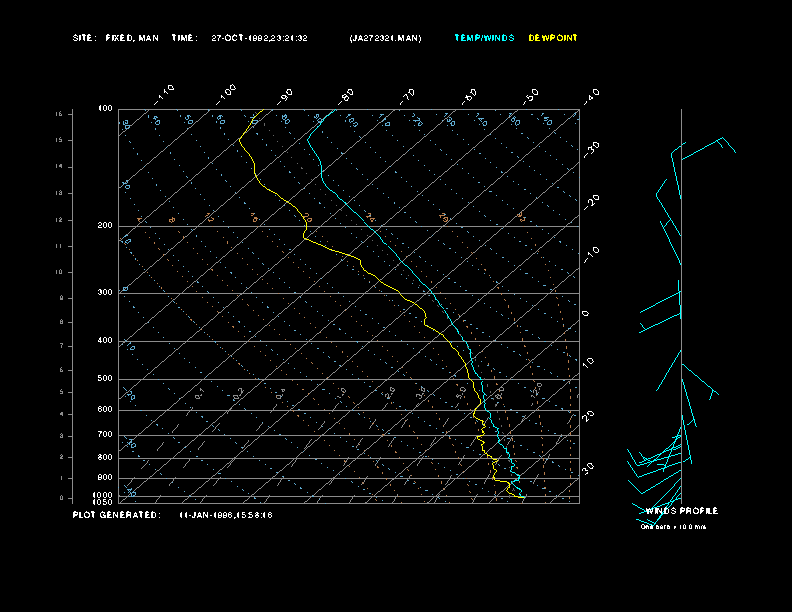The image size is (792, 612).
Task: Click the 700 pressure level label
Action: (105, 435)
